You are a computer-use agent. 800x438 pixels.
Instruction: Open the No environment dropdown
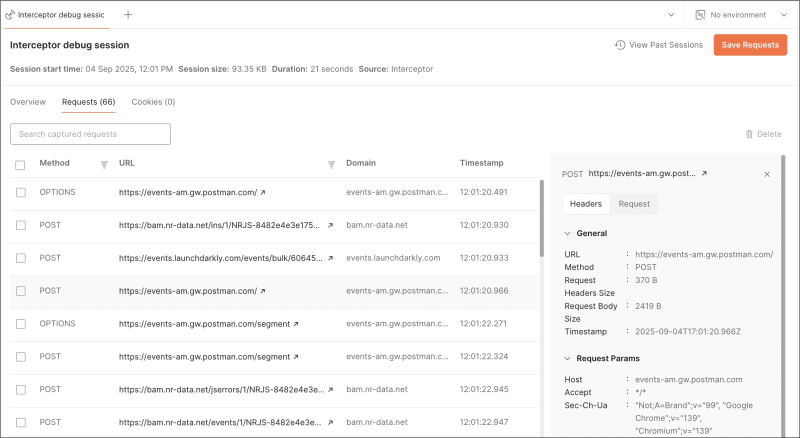(x=784, y=15)
